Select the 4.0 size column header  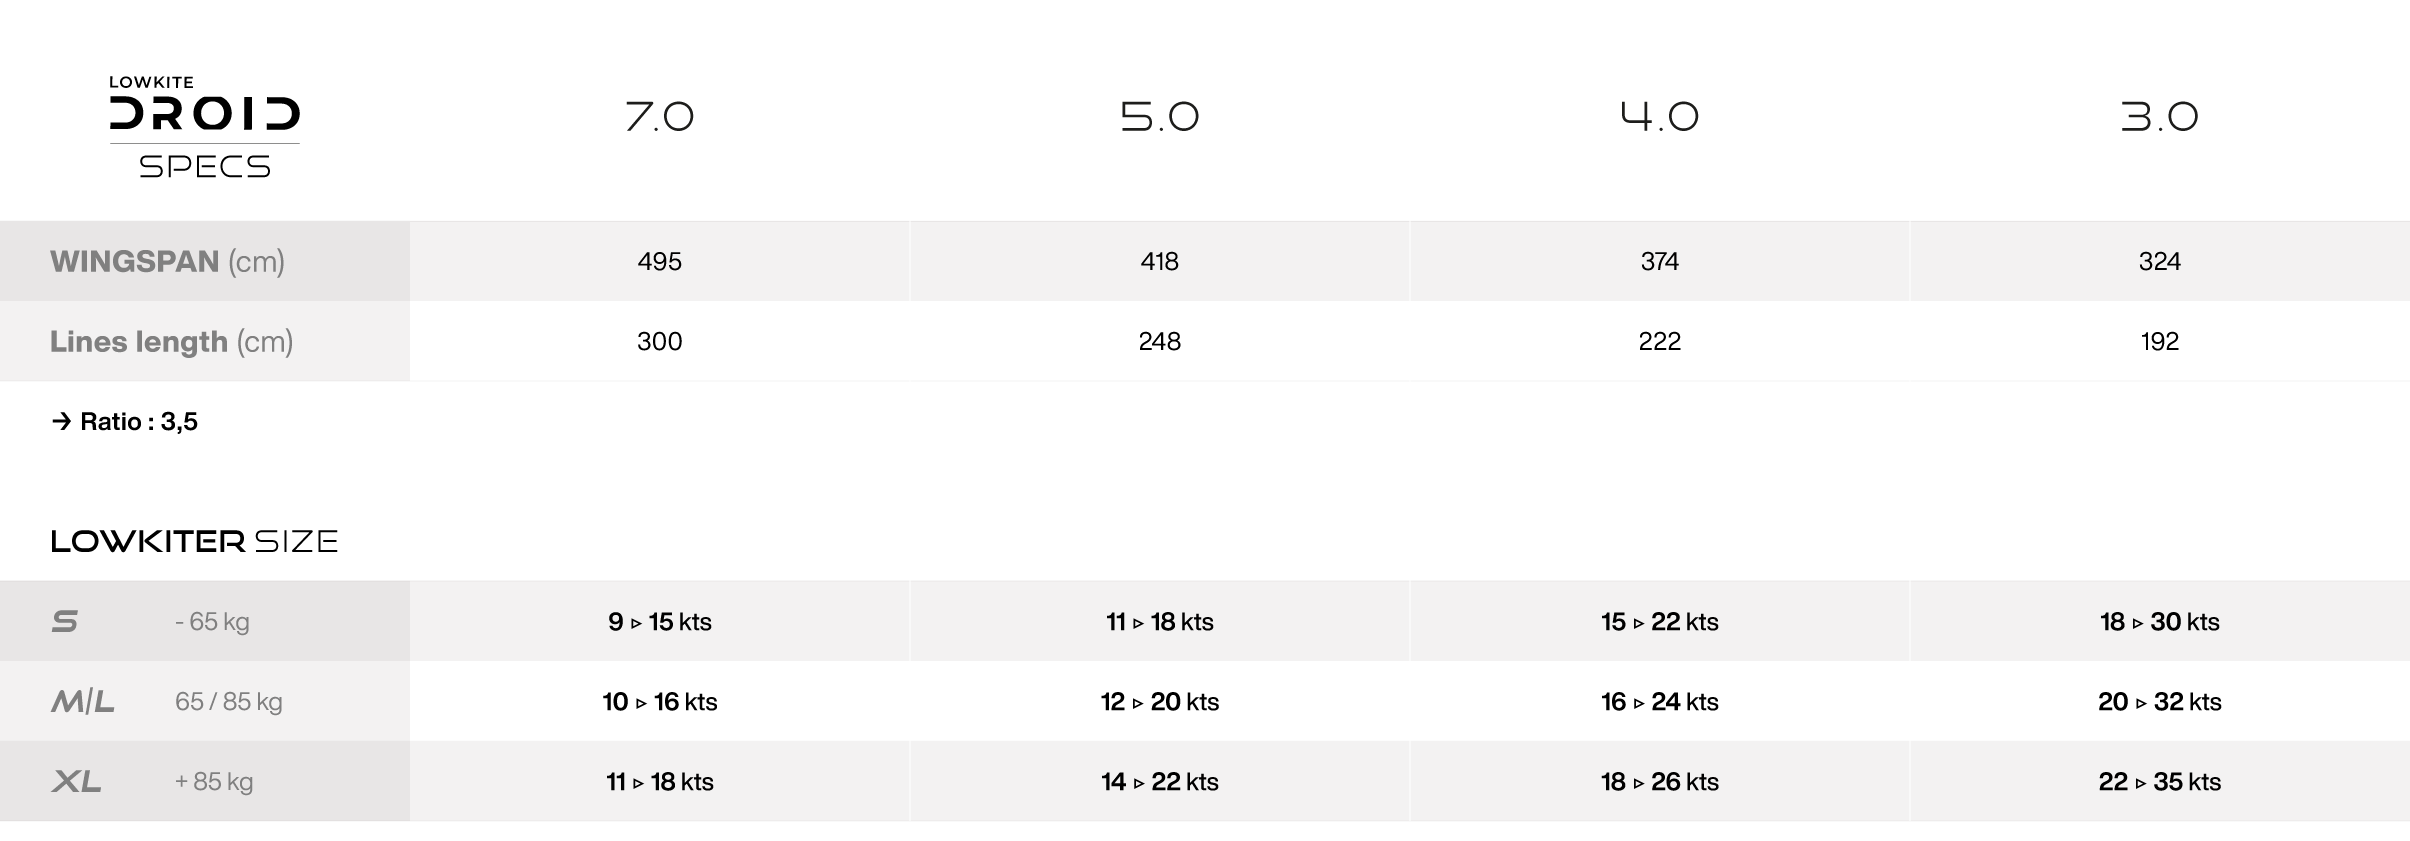pos(1659,117)
